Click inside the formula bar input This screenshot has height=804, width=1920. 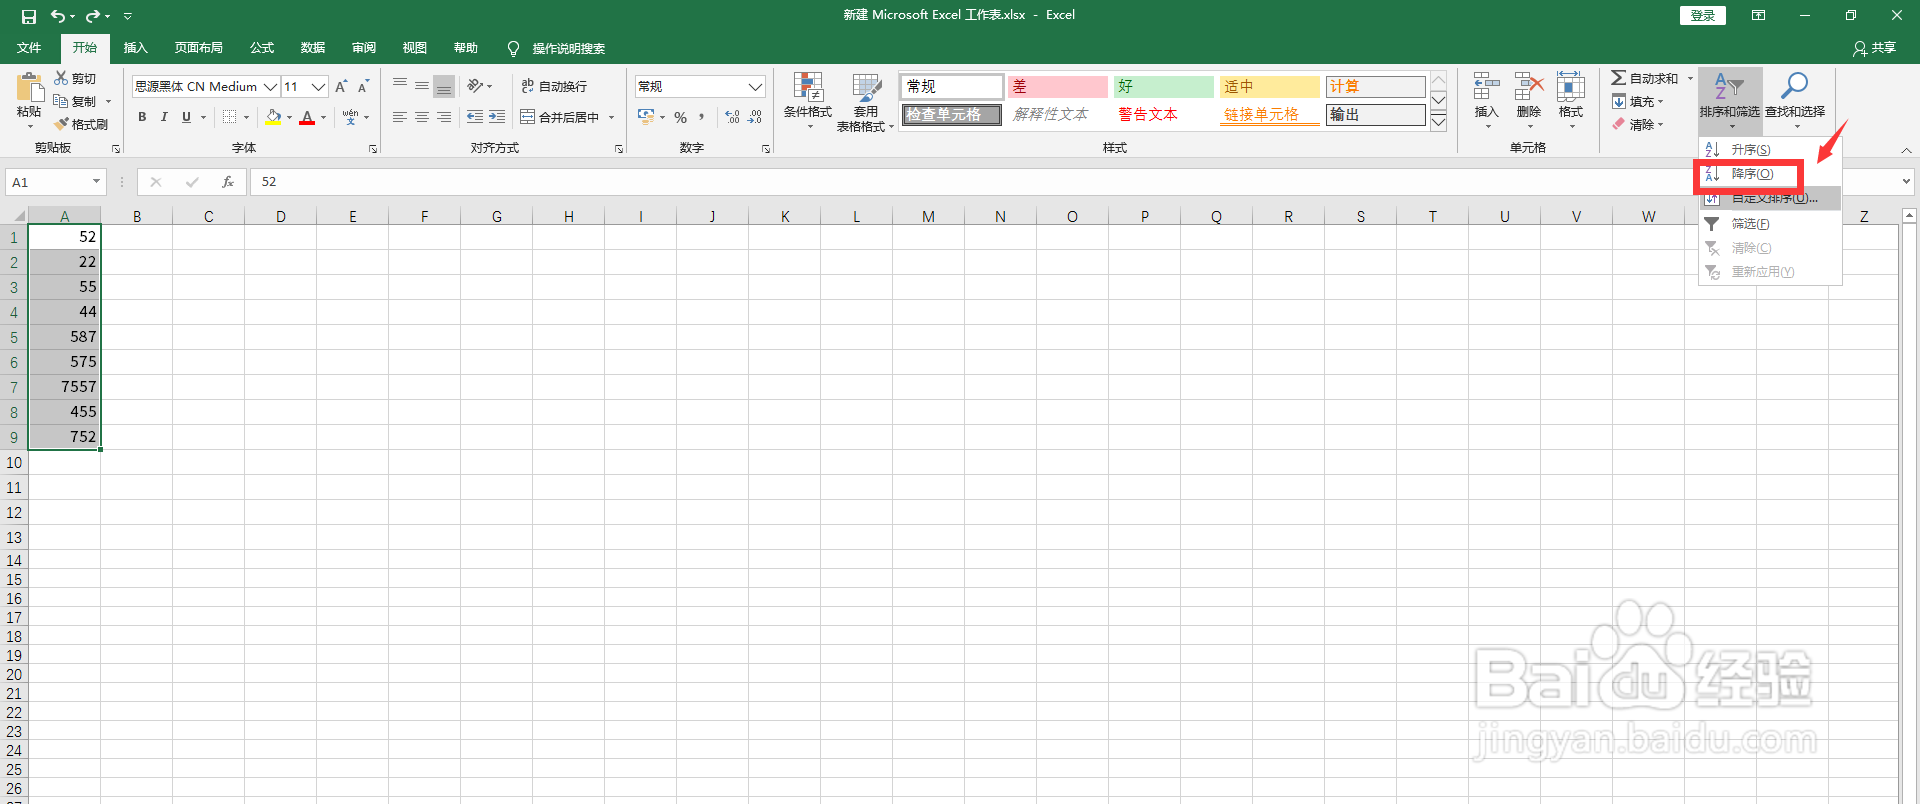point(1075,182)
